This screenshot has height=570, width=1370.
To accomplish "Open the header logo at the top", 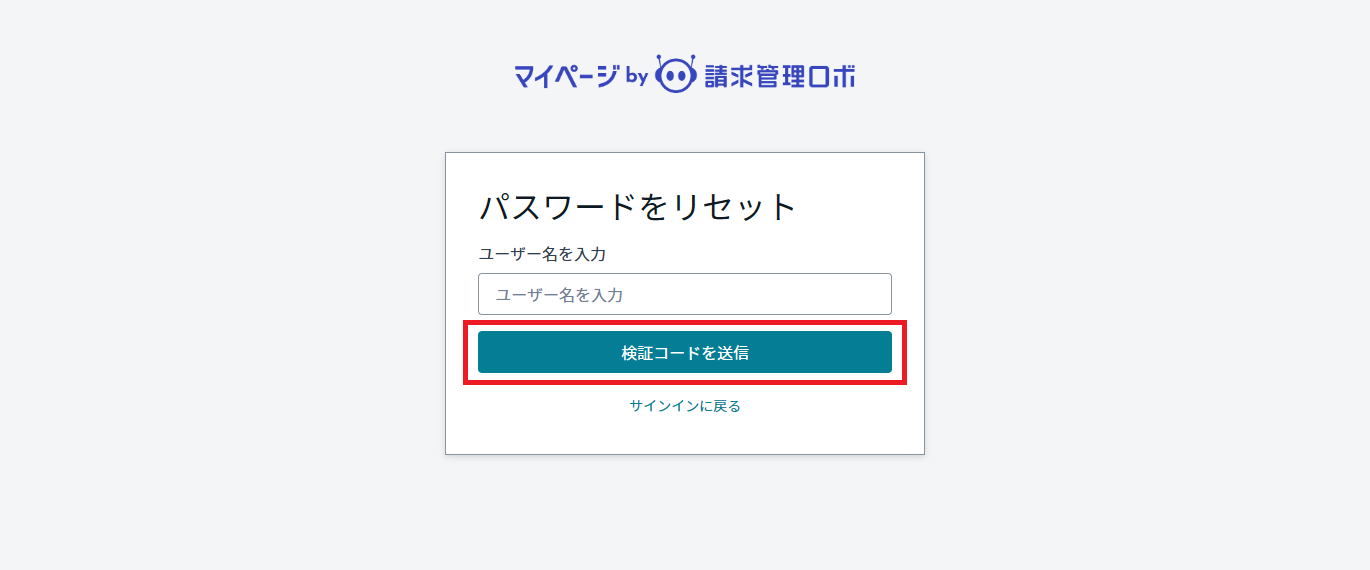I will (x=685, y=75).
